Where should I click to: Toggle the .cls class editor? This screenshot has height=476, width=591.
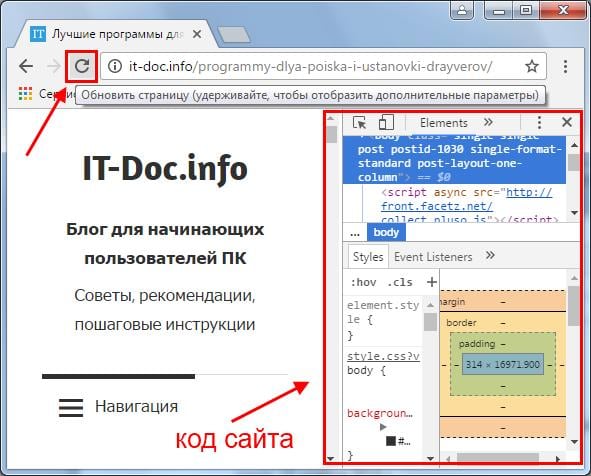[x=400, y=282]
